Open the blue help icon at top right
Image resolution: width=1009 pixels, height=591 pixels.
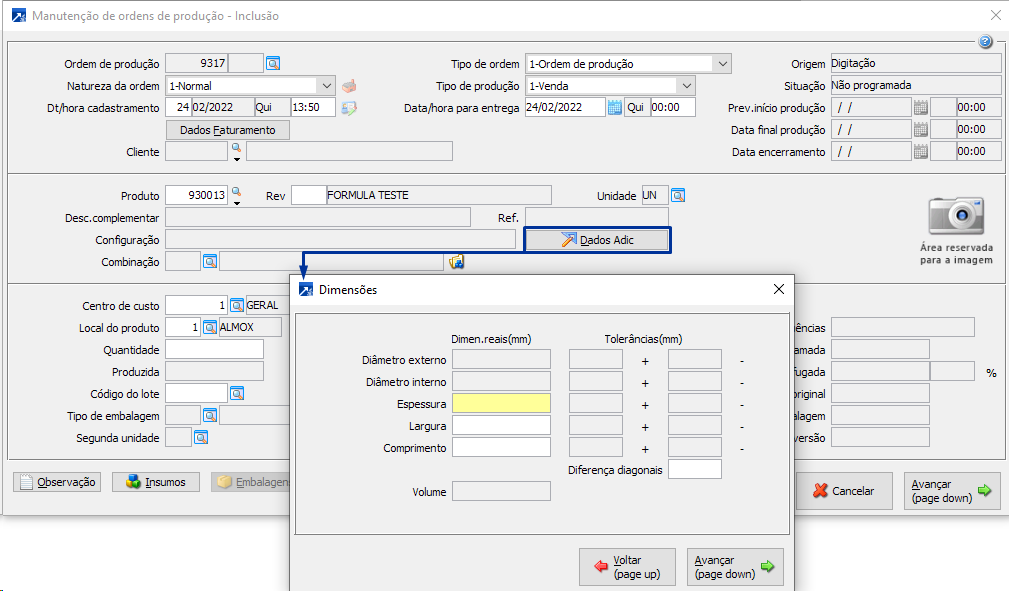coord(985,42)
